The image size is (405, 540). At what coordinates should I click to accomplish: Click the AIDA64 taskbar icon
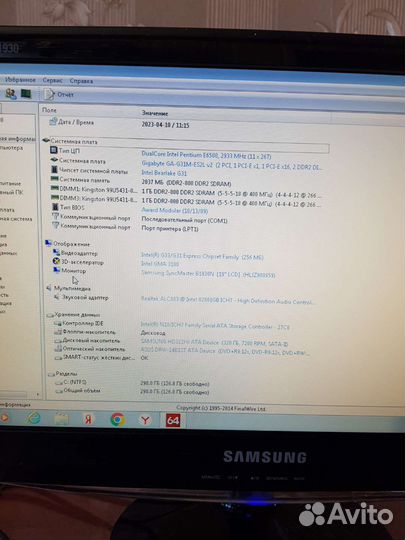[173, 420]
